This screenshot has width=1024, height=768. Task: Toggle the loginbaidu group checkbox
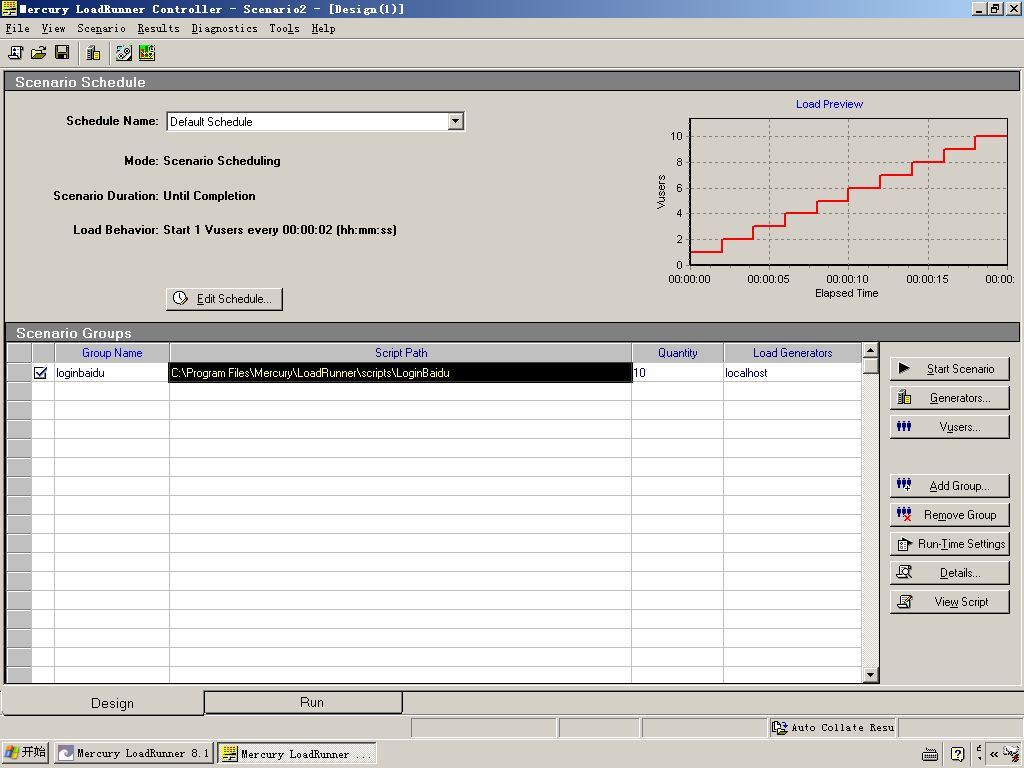coord(40,373)
